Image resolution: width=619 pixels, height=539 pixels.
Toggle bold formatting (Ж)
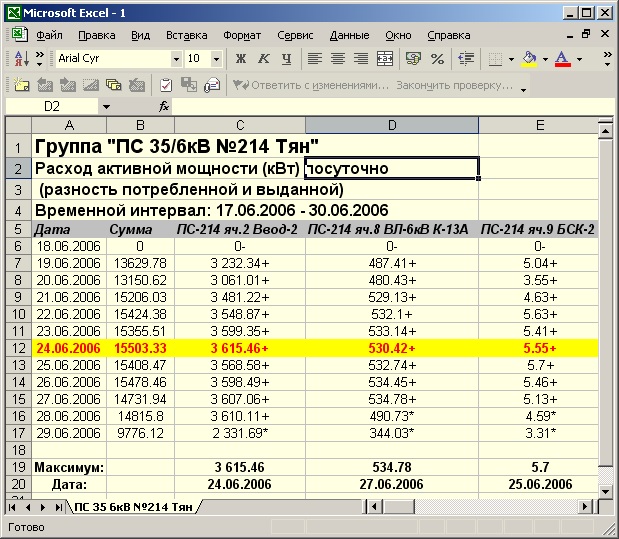click(243, 59)
